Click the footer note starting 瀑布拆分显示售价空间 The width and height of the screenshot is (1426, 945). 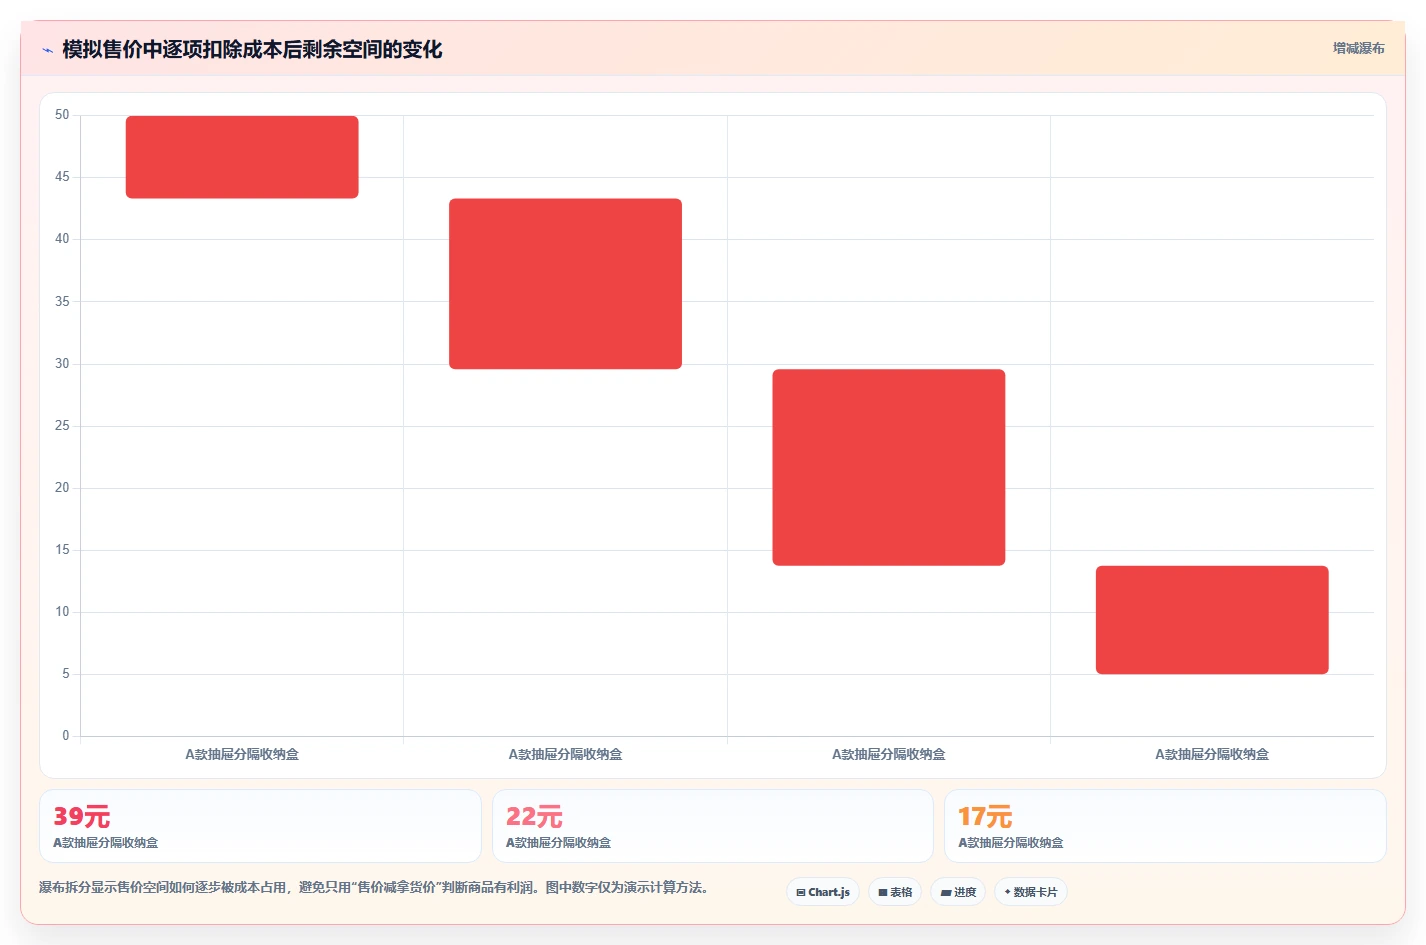pos(374,888)
